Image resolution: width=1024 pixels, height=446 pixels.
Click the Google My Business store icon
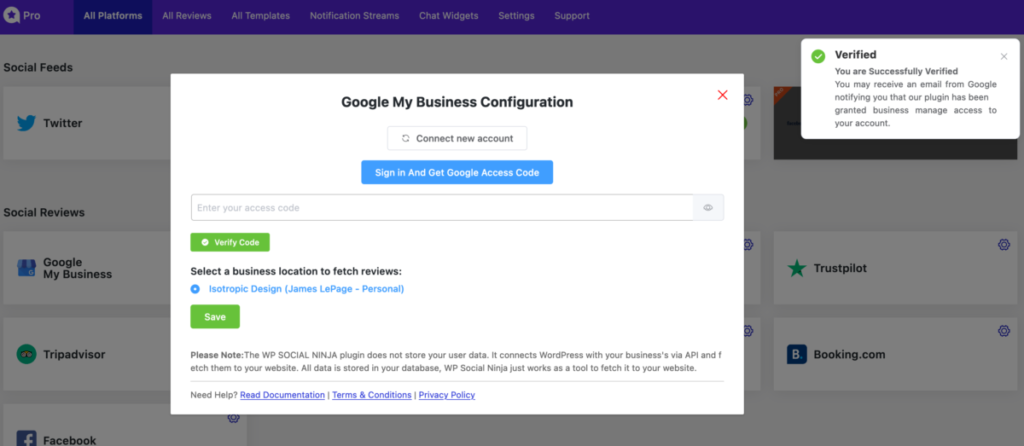point(26,268)
